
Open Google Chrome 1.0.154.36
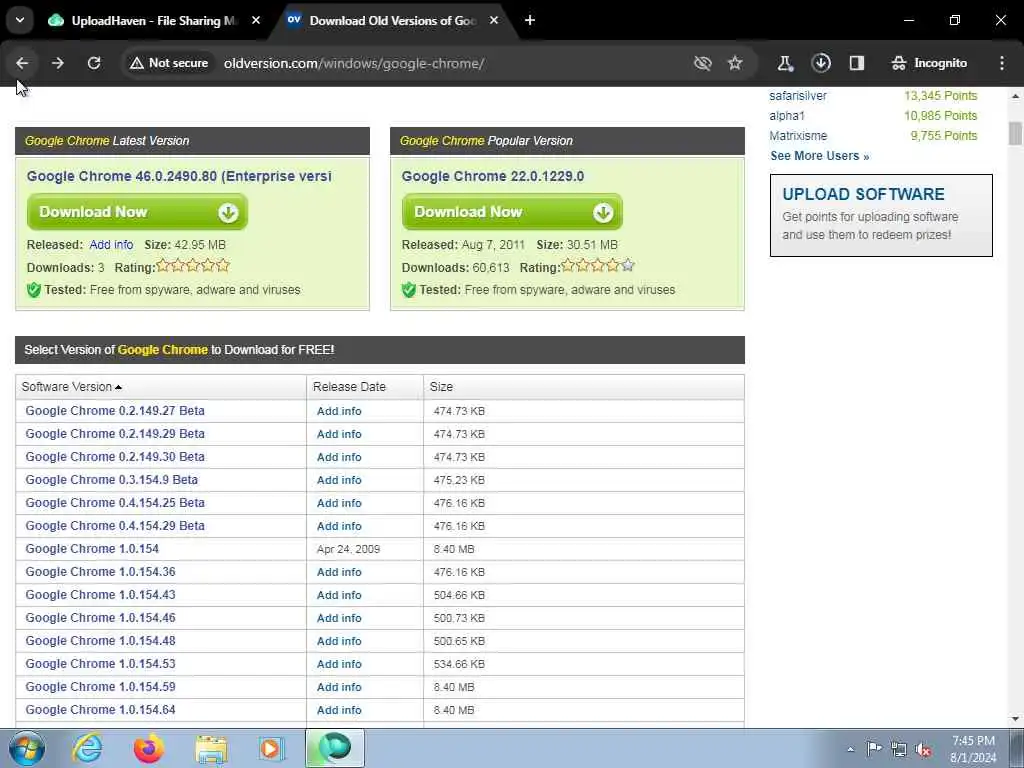point(101,571)
